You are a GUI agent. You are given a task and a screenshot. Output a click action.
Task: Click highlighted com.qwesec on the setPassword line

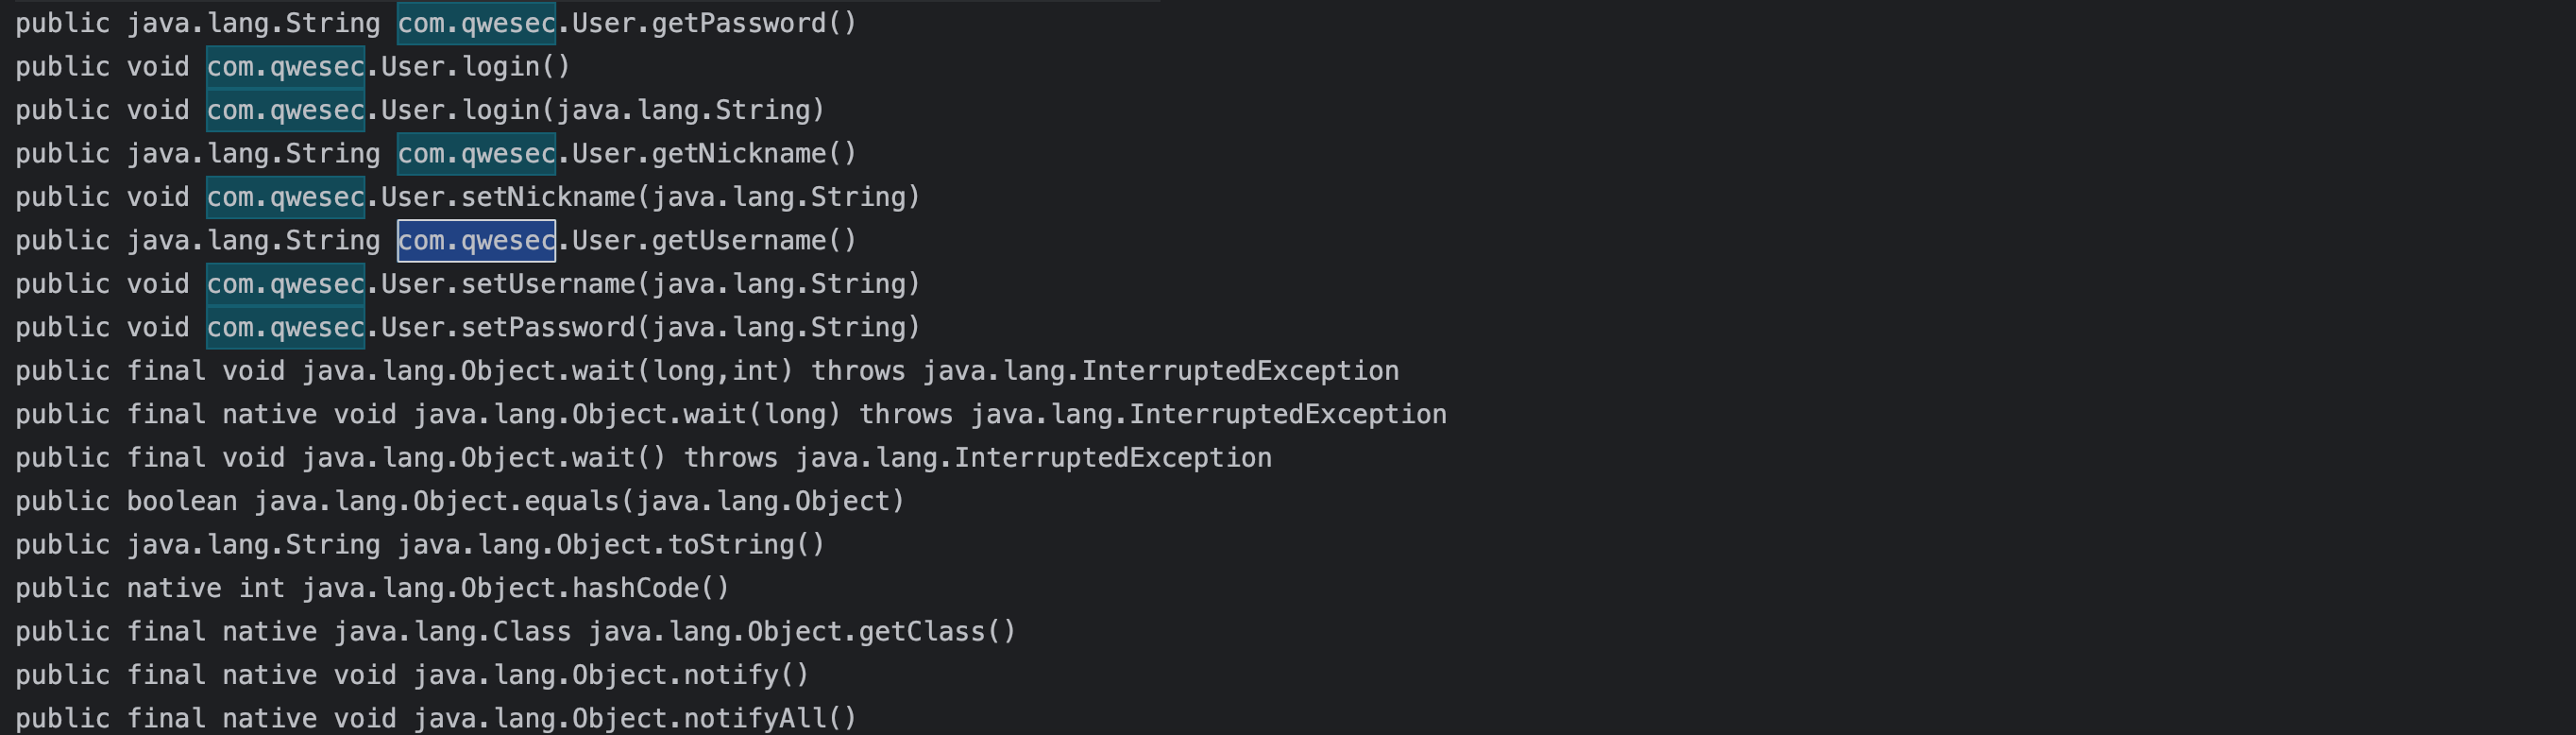click(285, 328)
